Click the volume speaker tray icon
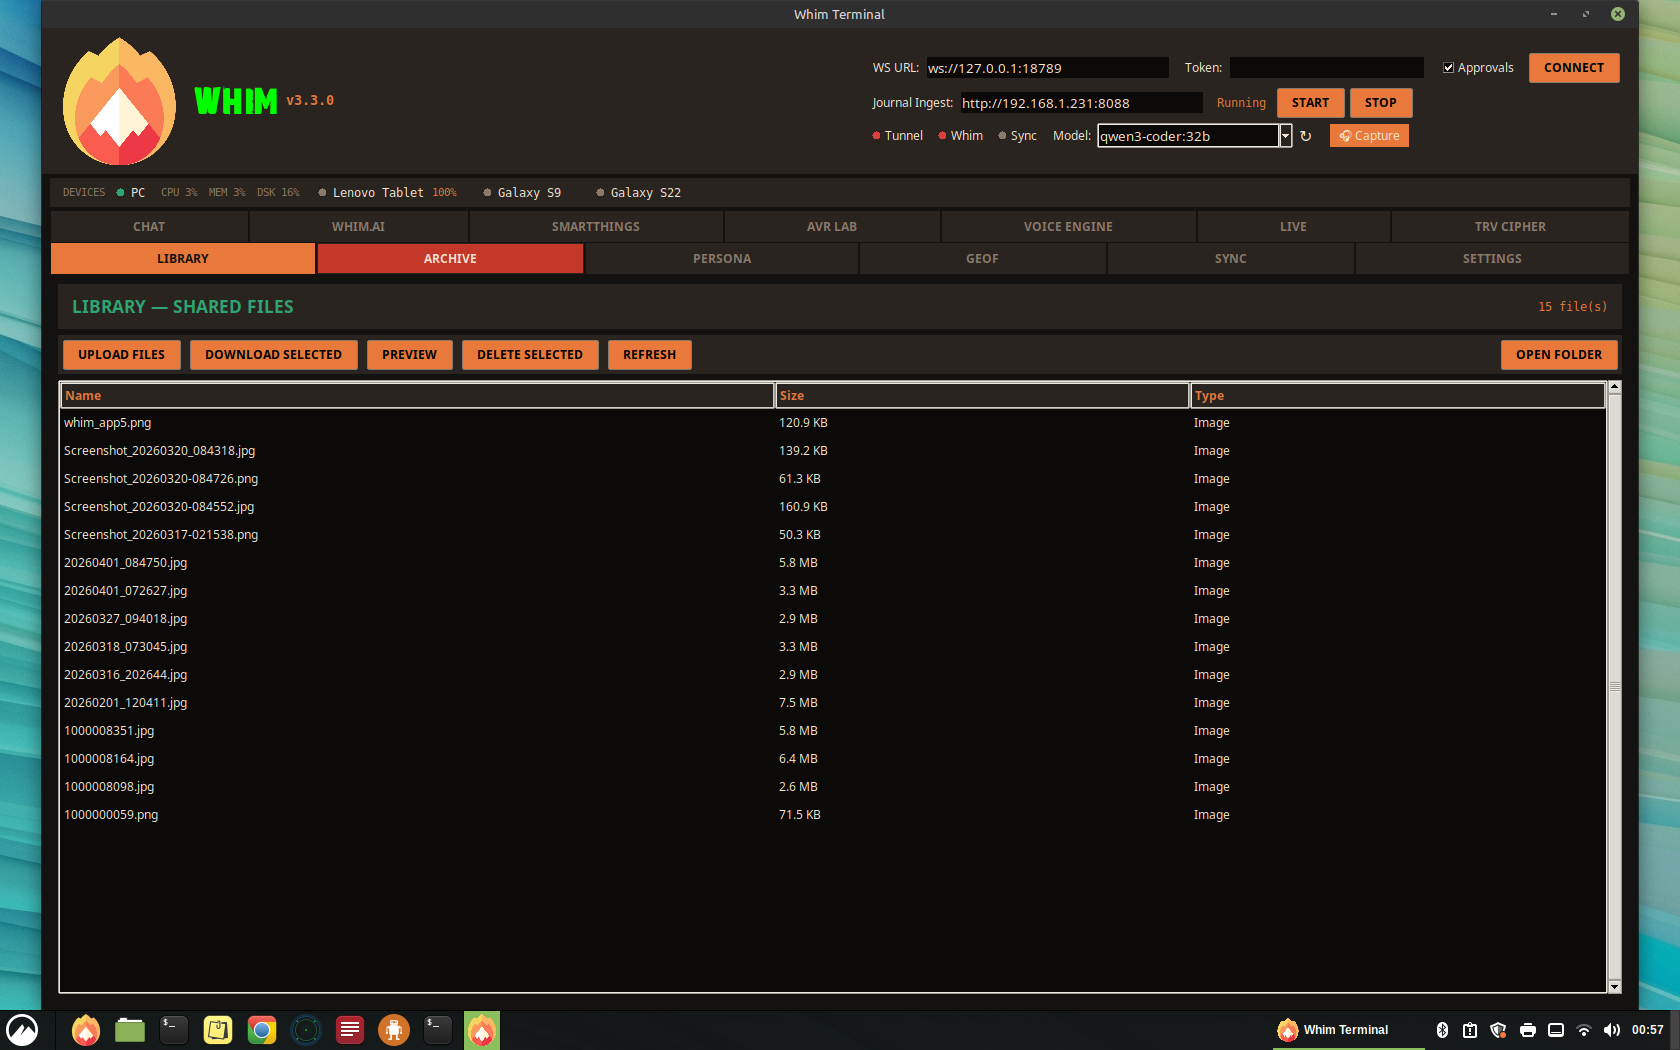1680x1050 pixels. tap(1611, 1030)
